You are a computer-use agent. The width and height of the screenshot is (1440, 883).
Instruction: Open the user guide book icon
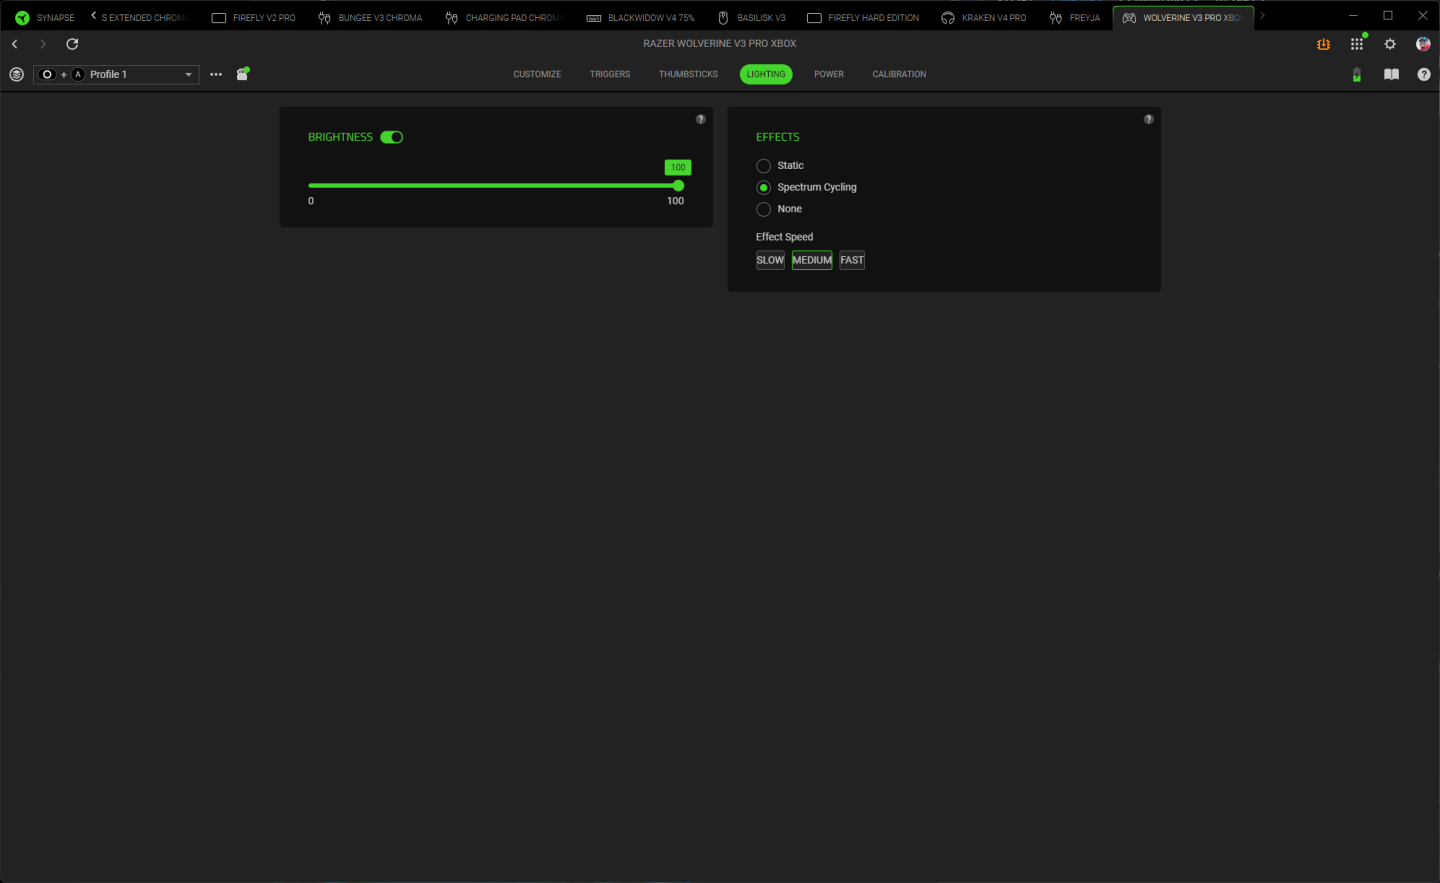(x=1391, y=74)
